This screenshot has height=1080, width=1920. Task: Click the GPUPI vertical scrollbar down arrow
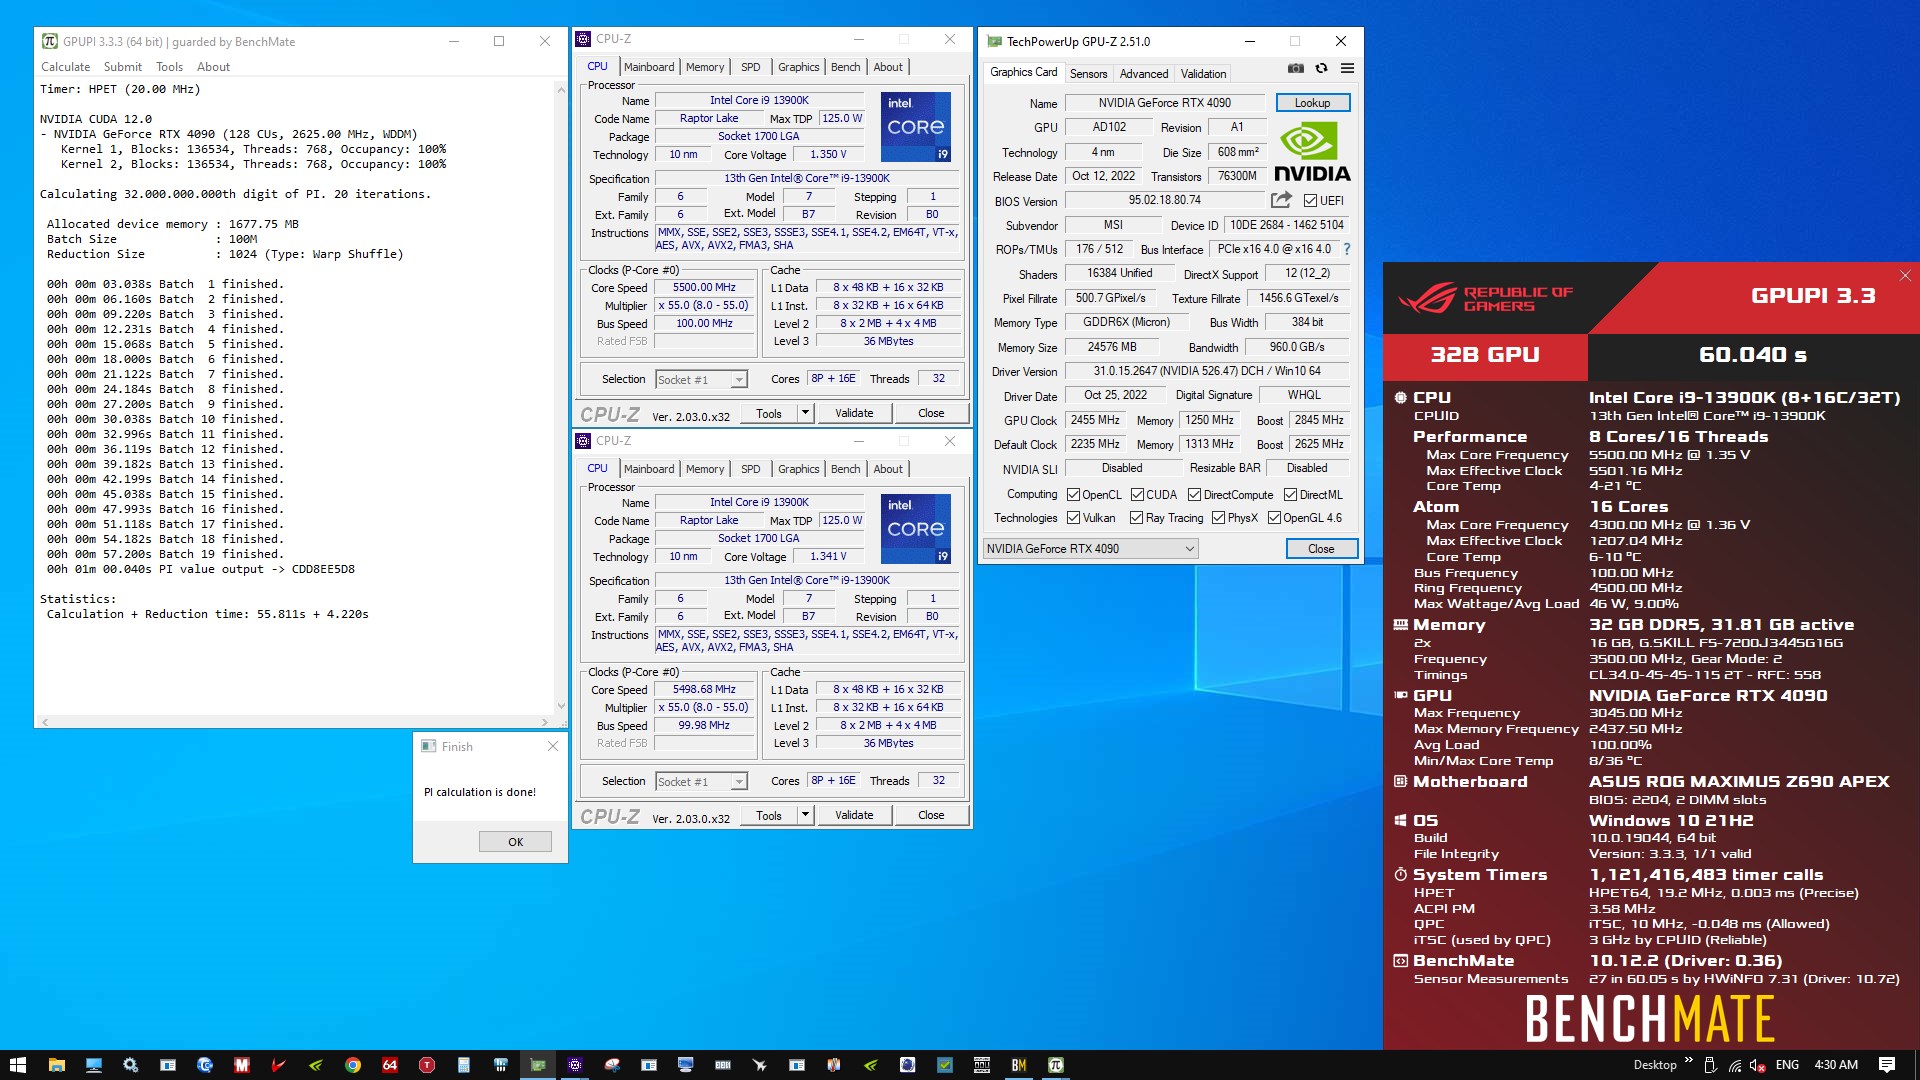[560, 706]
